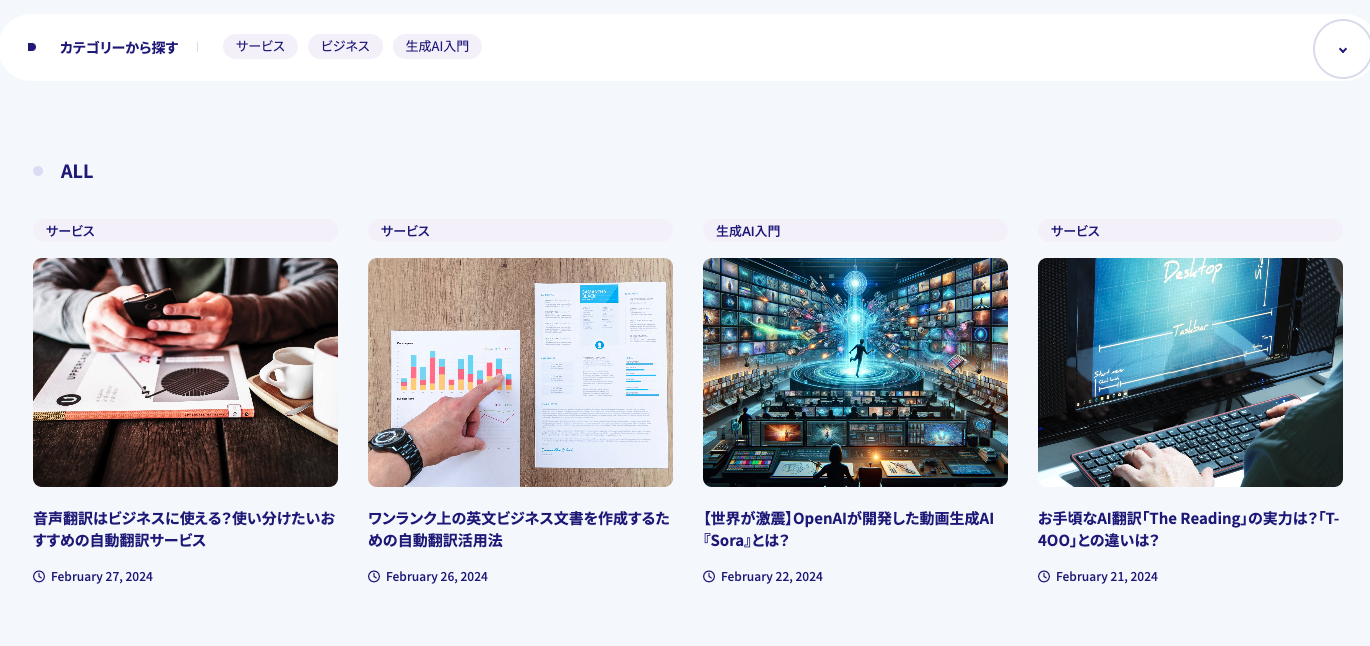Expand the category bar chevron button

pos(1341,49)
